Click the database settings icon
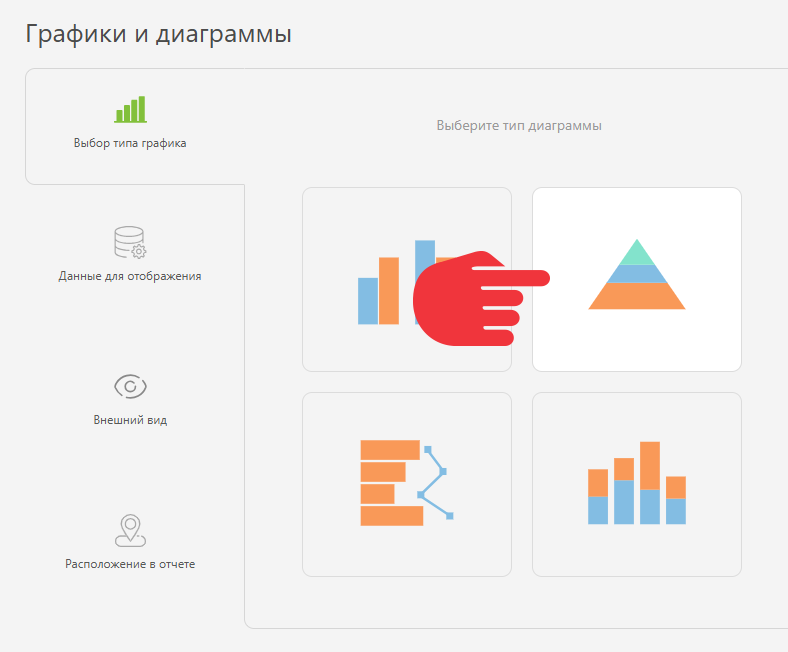The width and height of the screenshot is (788, 652). click(130, 242)
